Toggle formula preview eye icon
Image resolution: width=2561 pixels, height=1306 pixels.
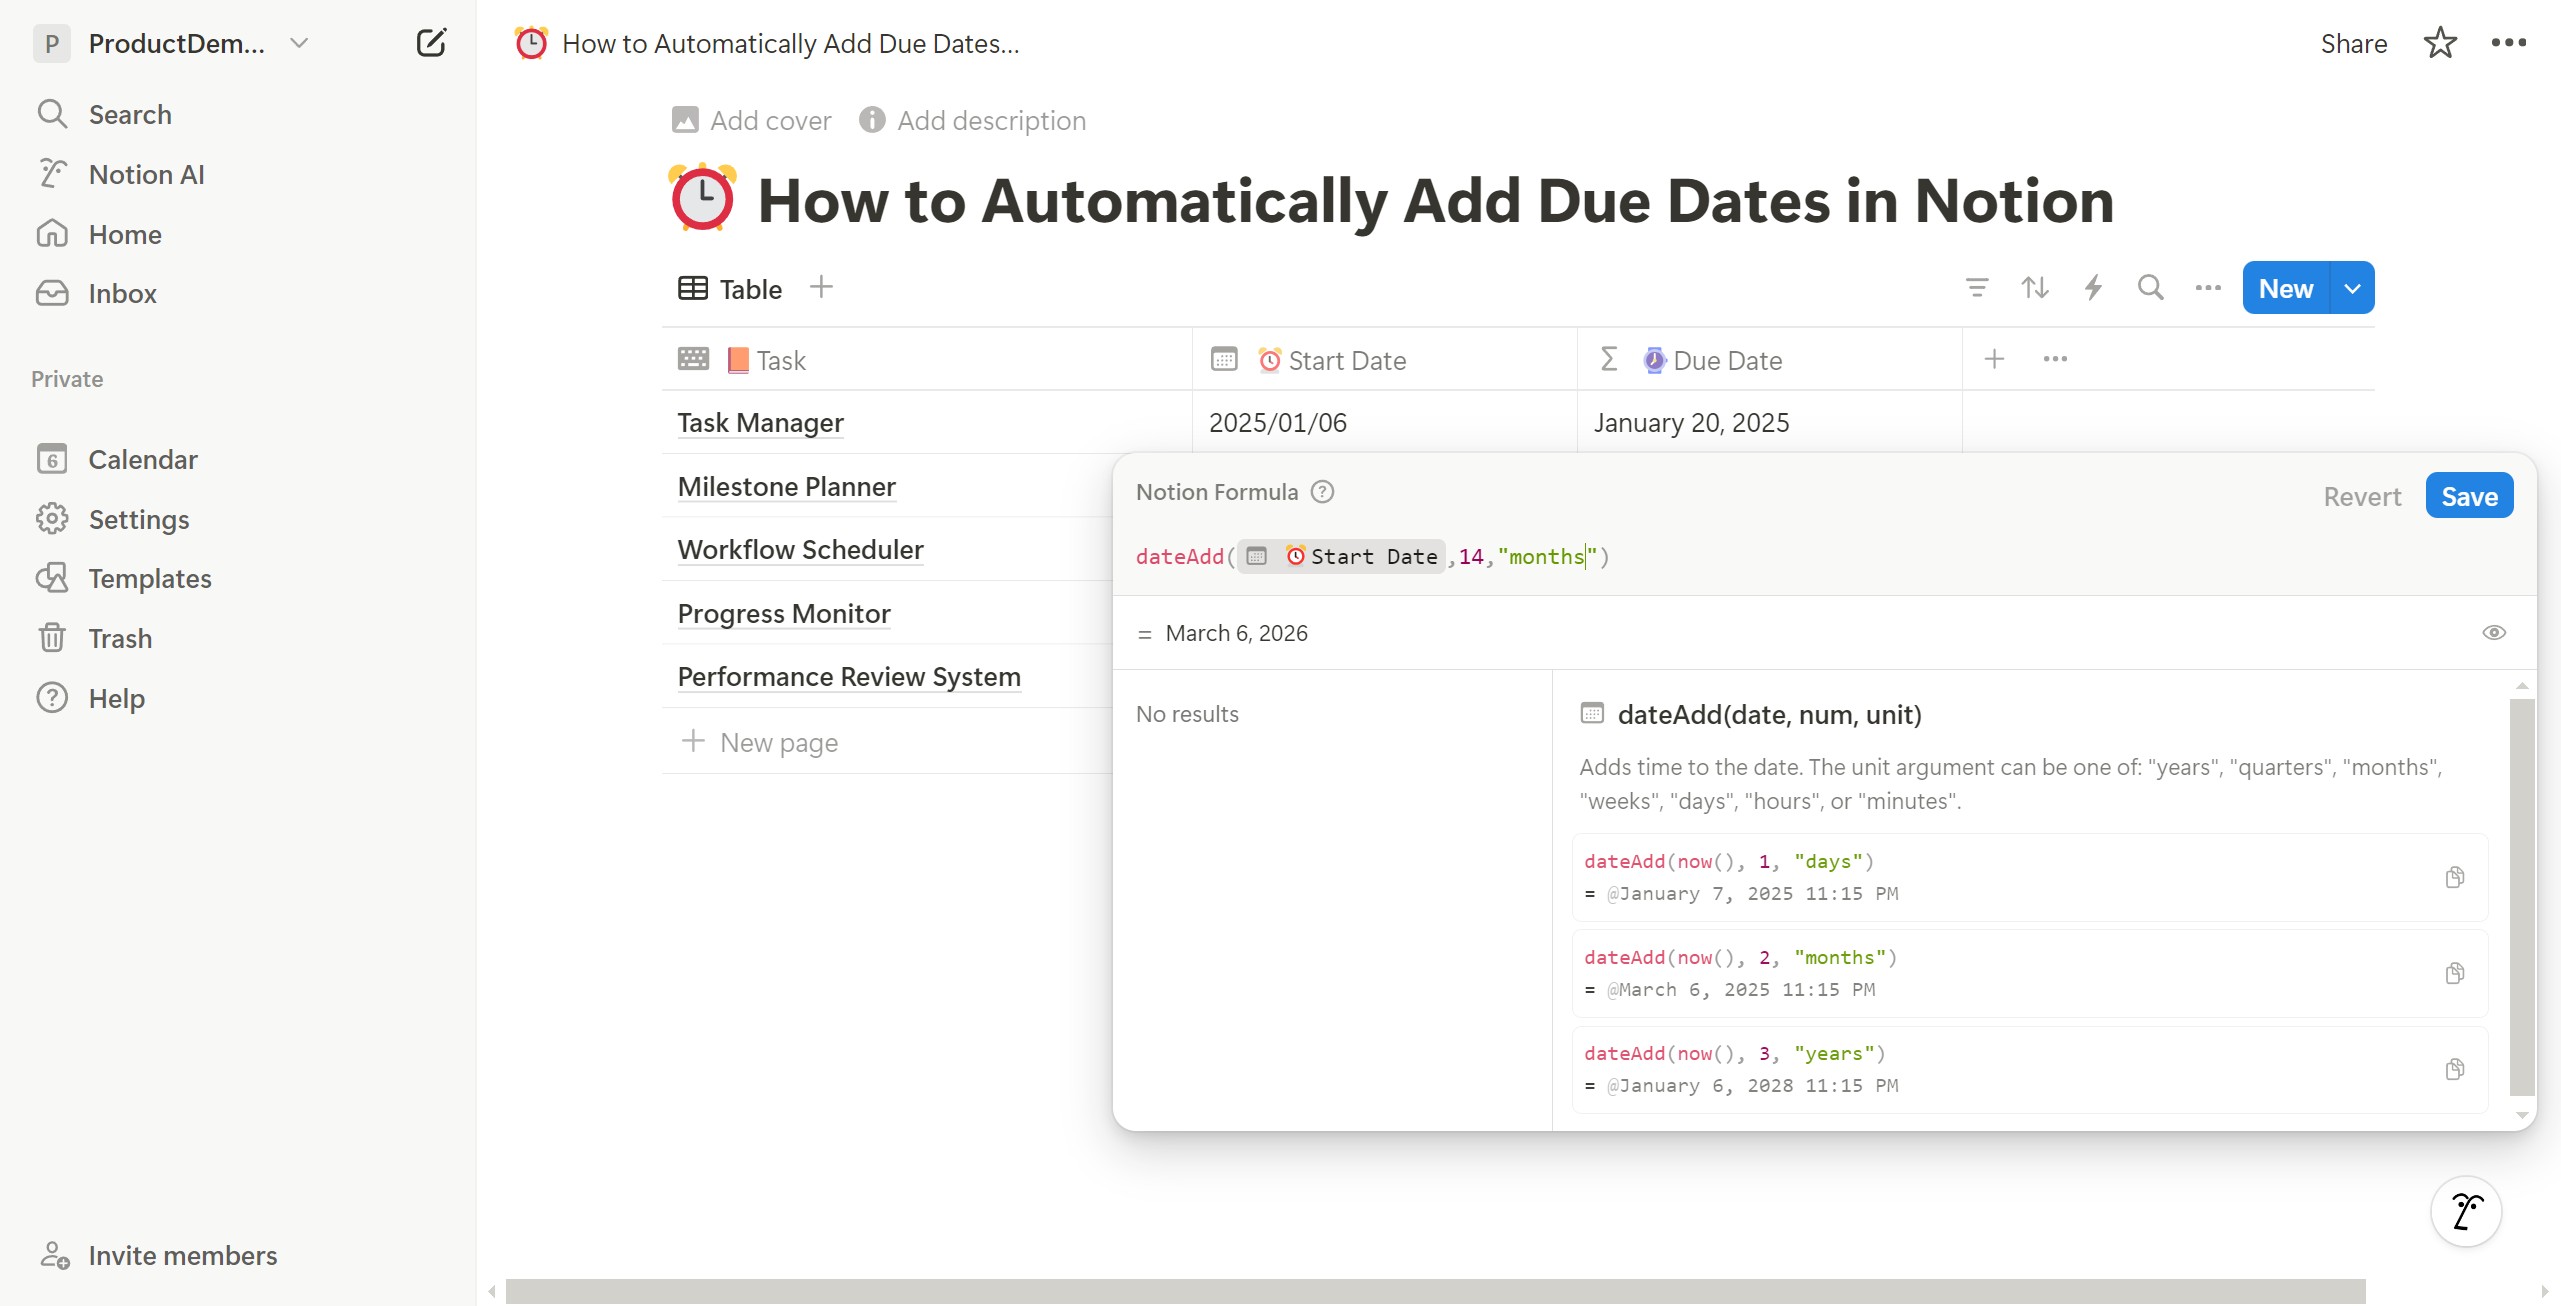click(2493, 632)
